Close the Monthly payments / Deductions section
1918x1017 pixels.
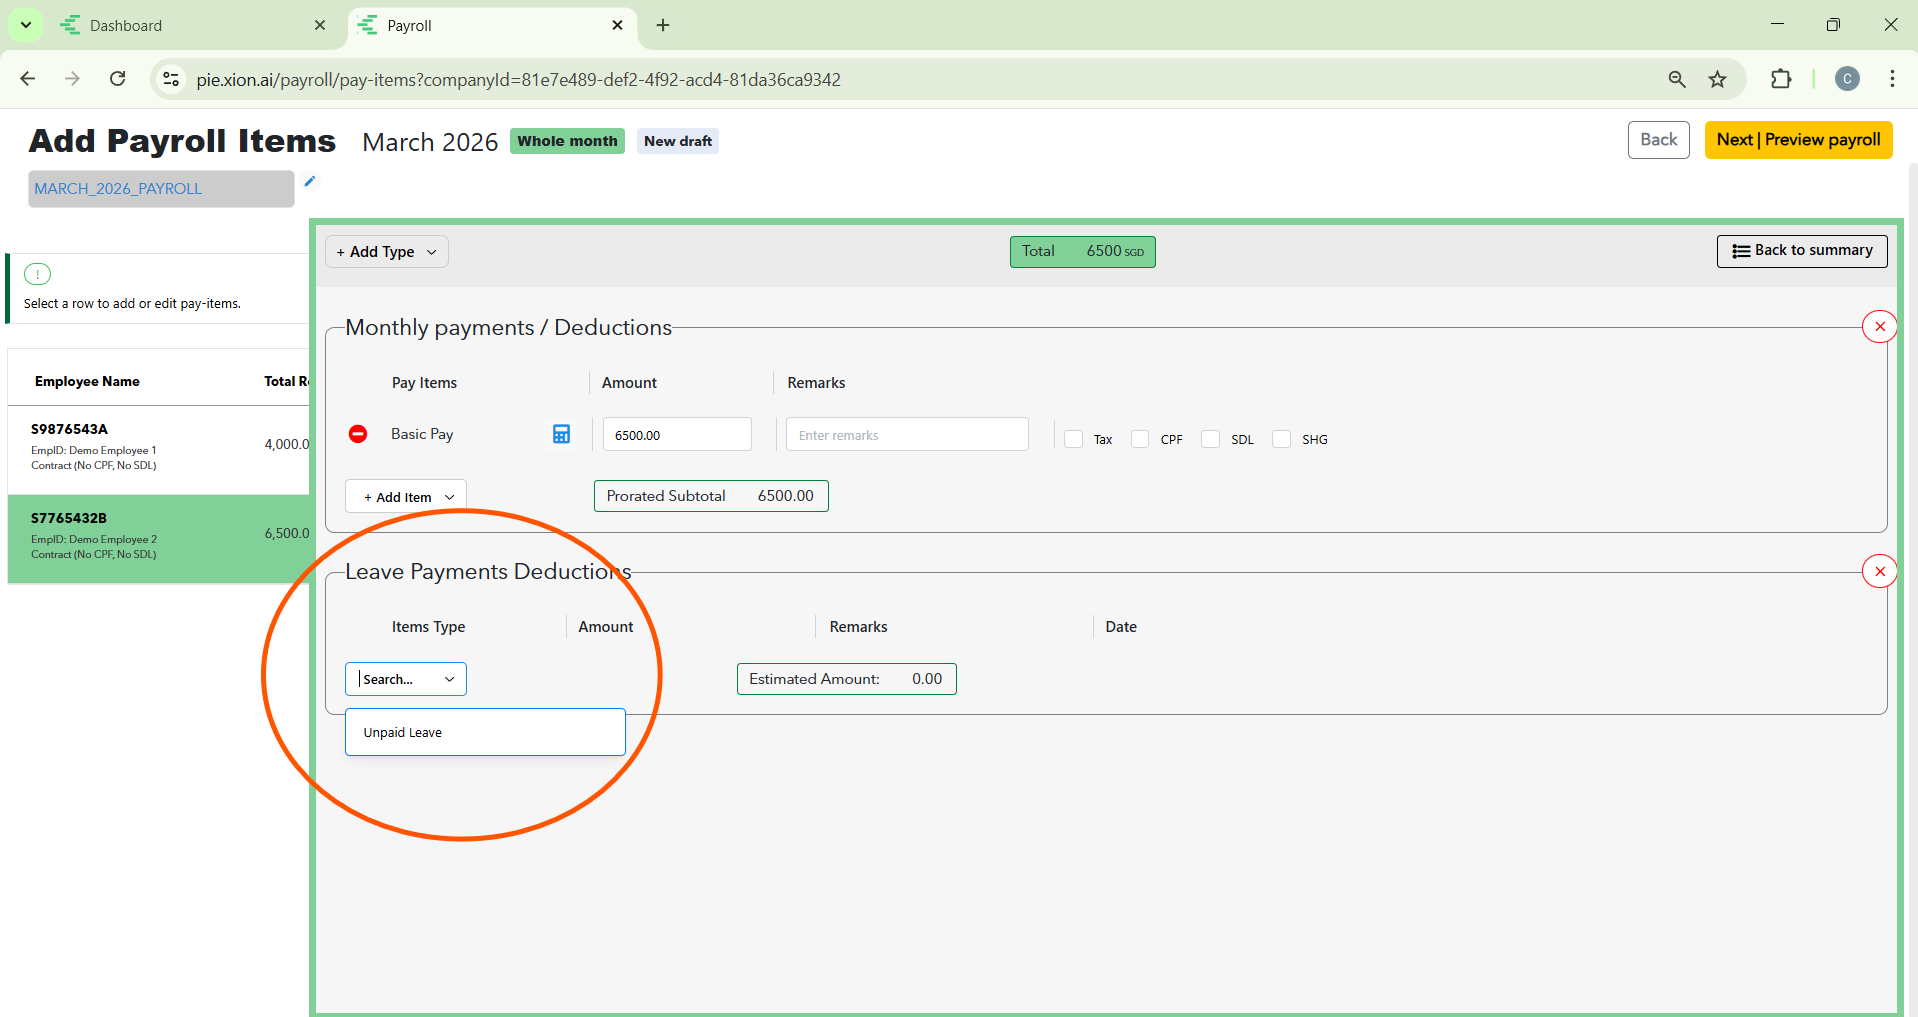pyautogui.click(x=1879, y=327)
